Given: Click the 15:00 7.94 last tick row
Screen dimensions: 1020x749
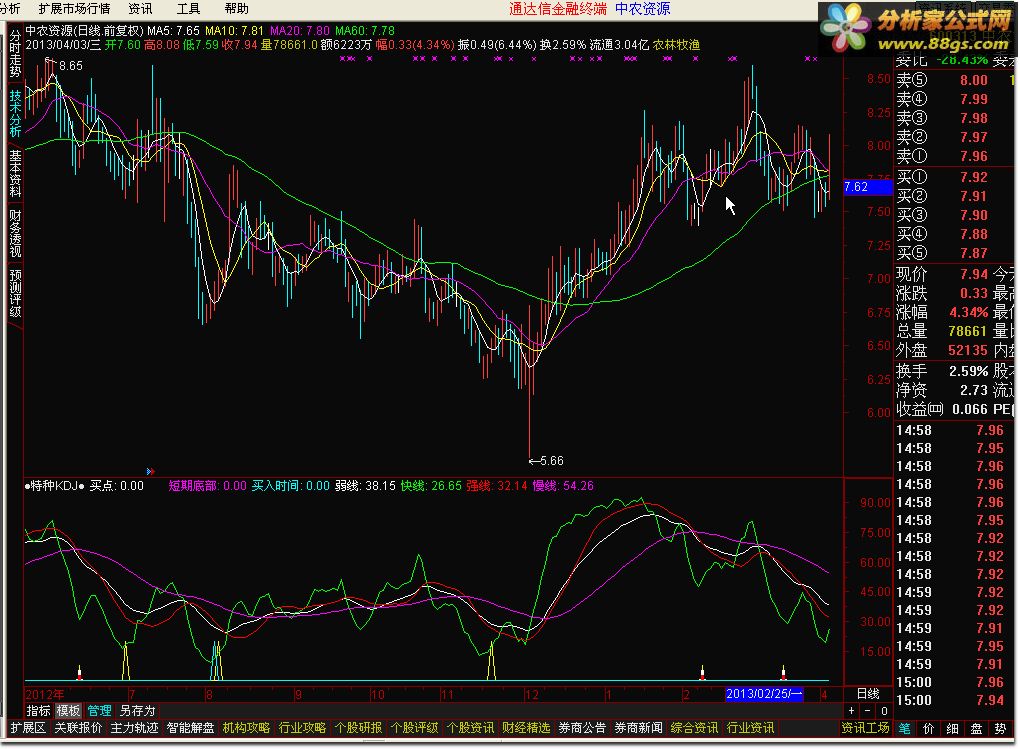Looking at the screenshot, I should click(950, 700).
